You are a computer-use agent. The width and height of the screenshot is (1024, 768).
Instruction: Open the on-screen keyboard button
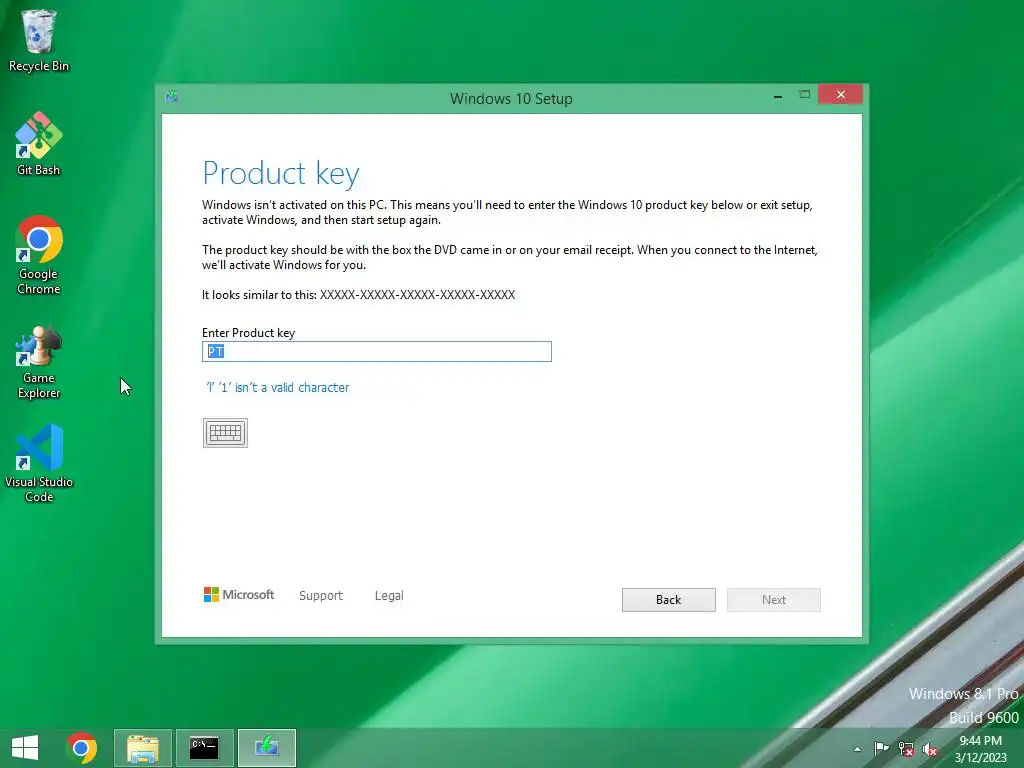coord(225,432)
